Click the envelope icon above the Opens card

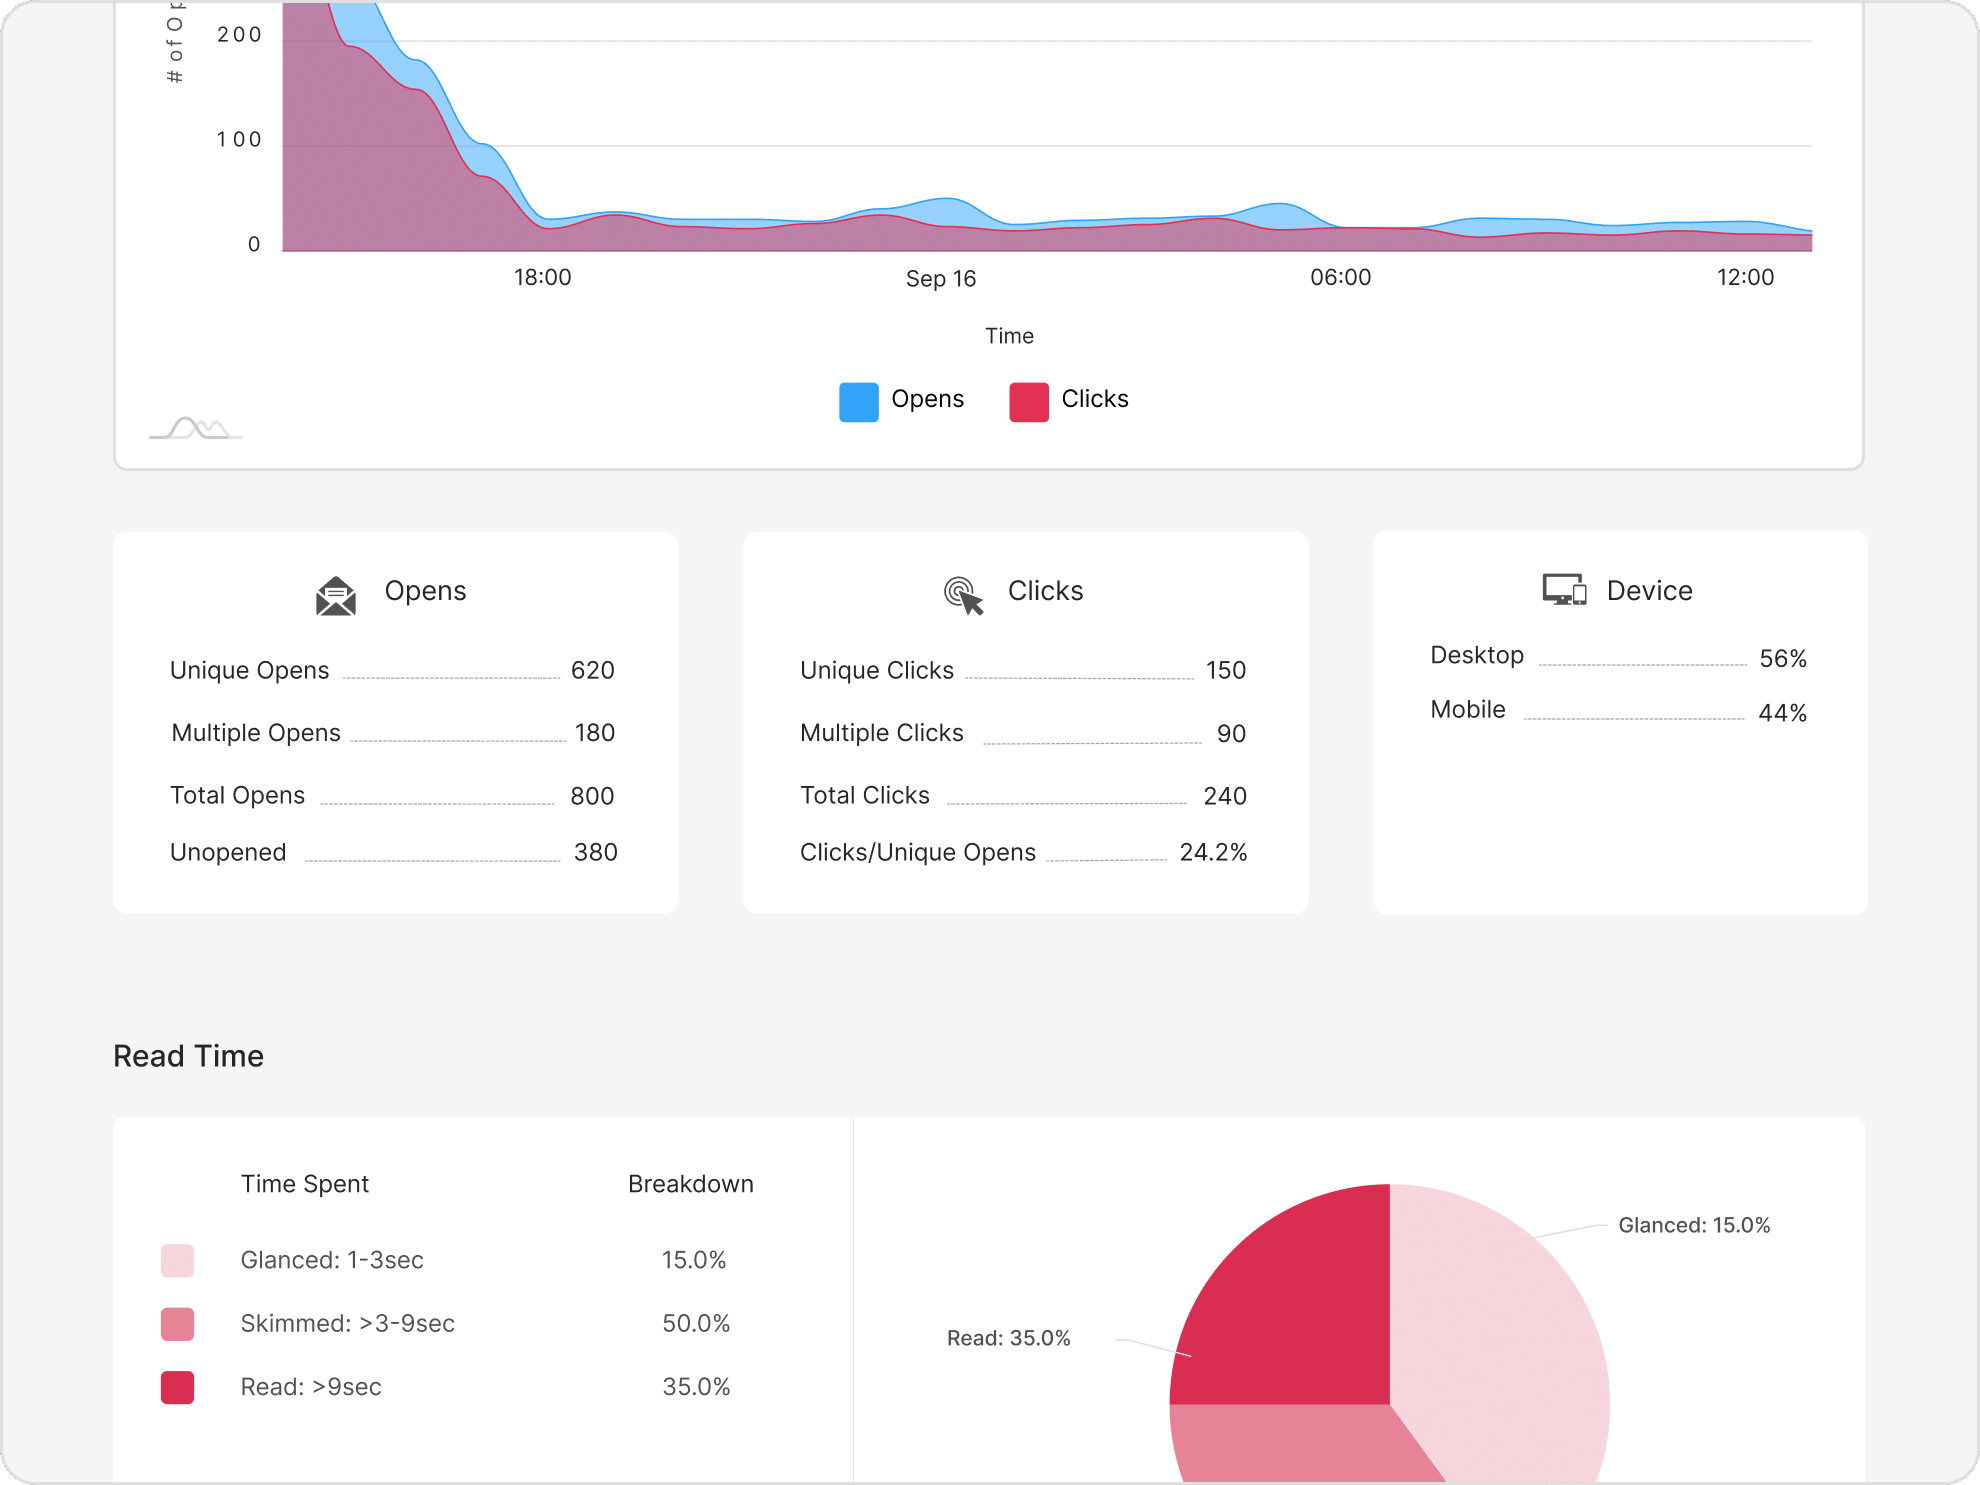point(336,594)
